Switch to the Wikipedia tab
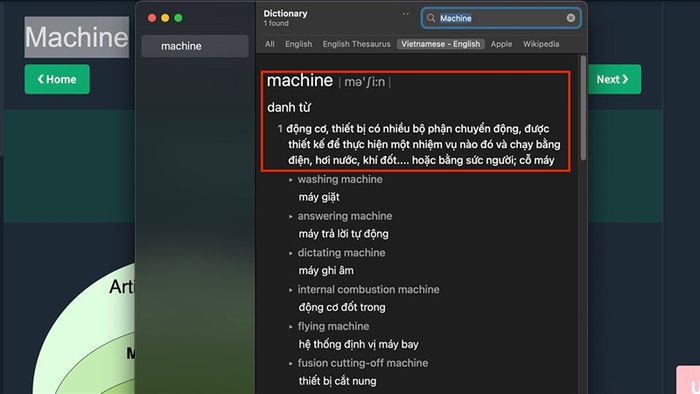The height and width of the screenshot is (394, 700). coord(541,44)
